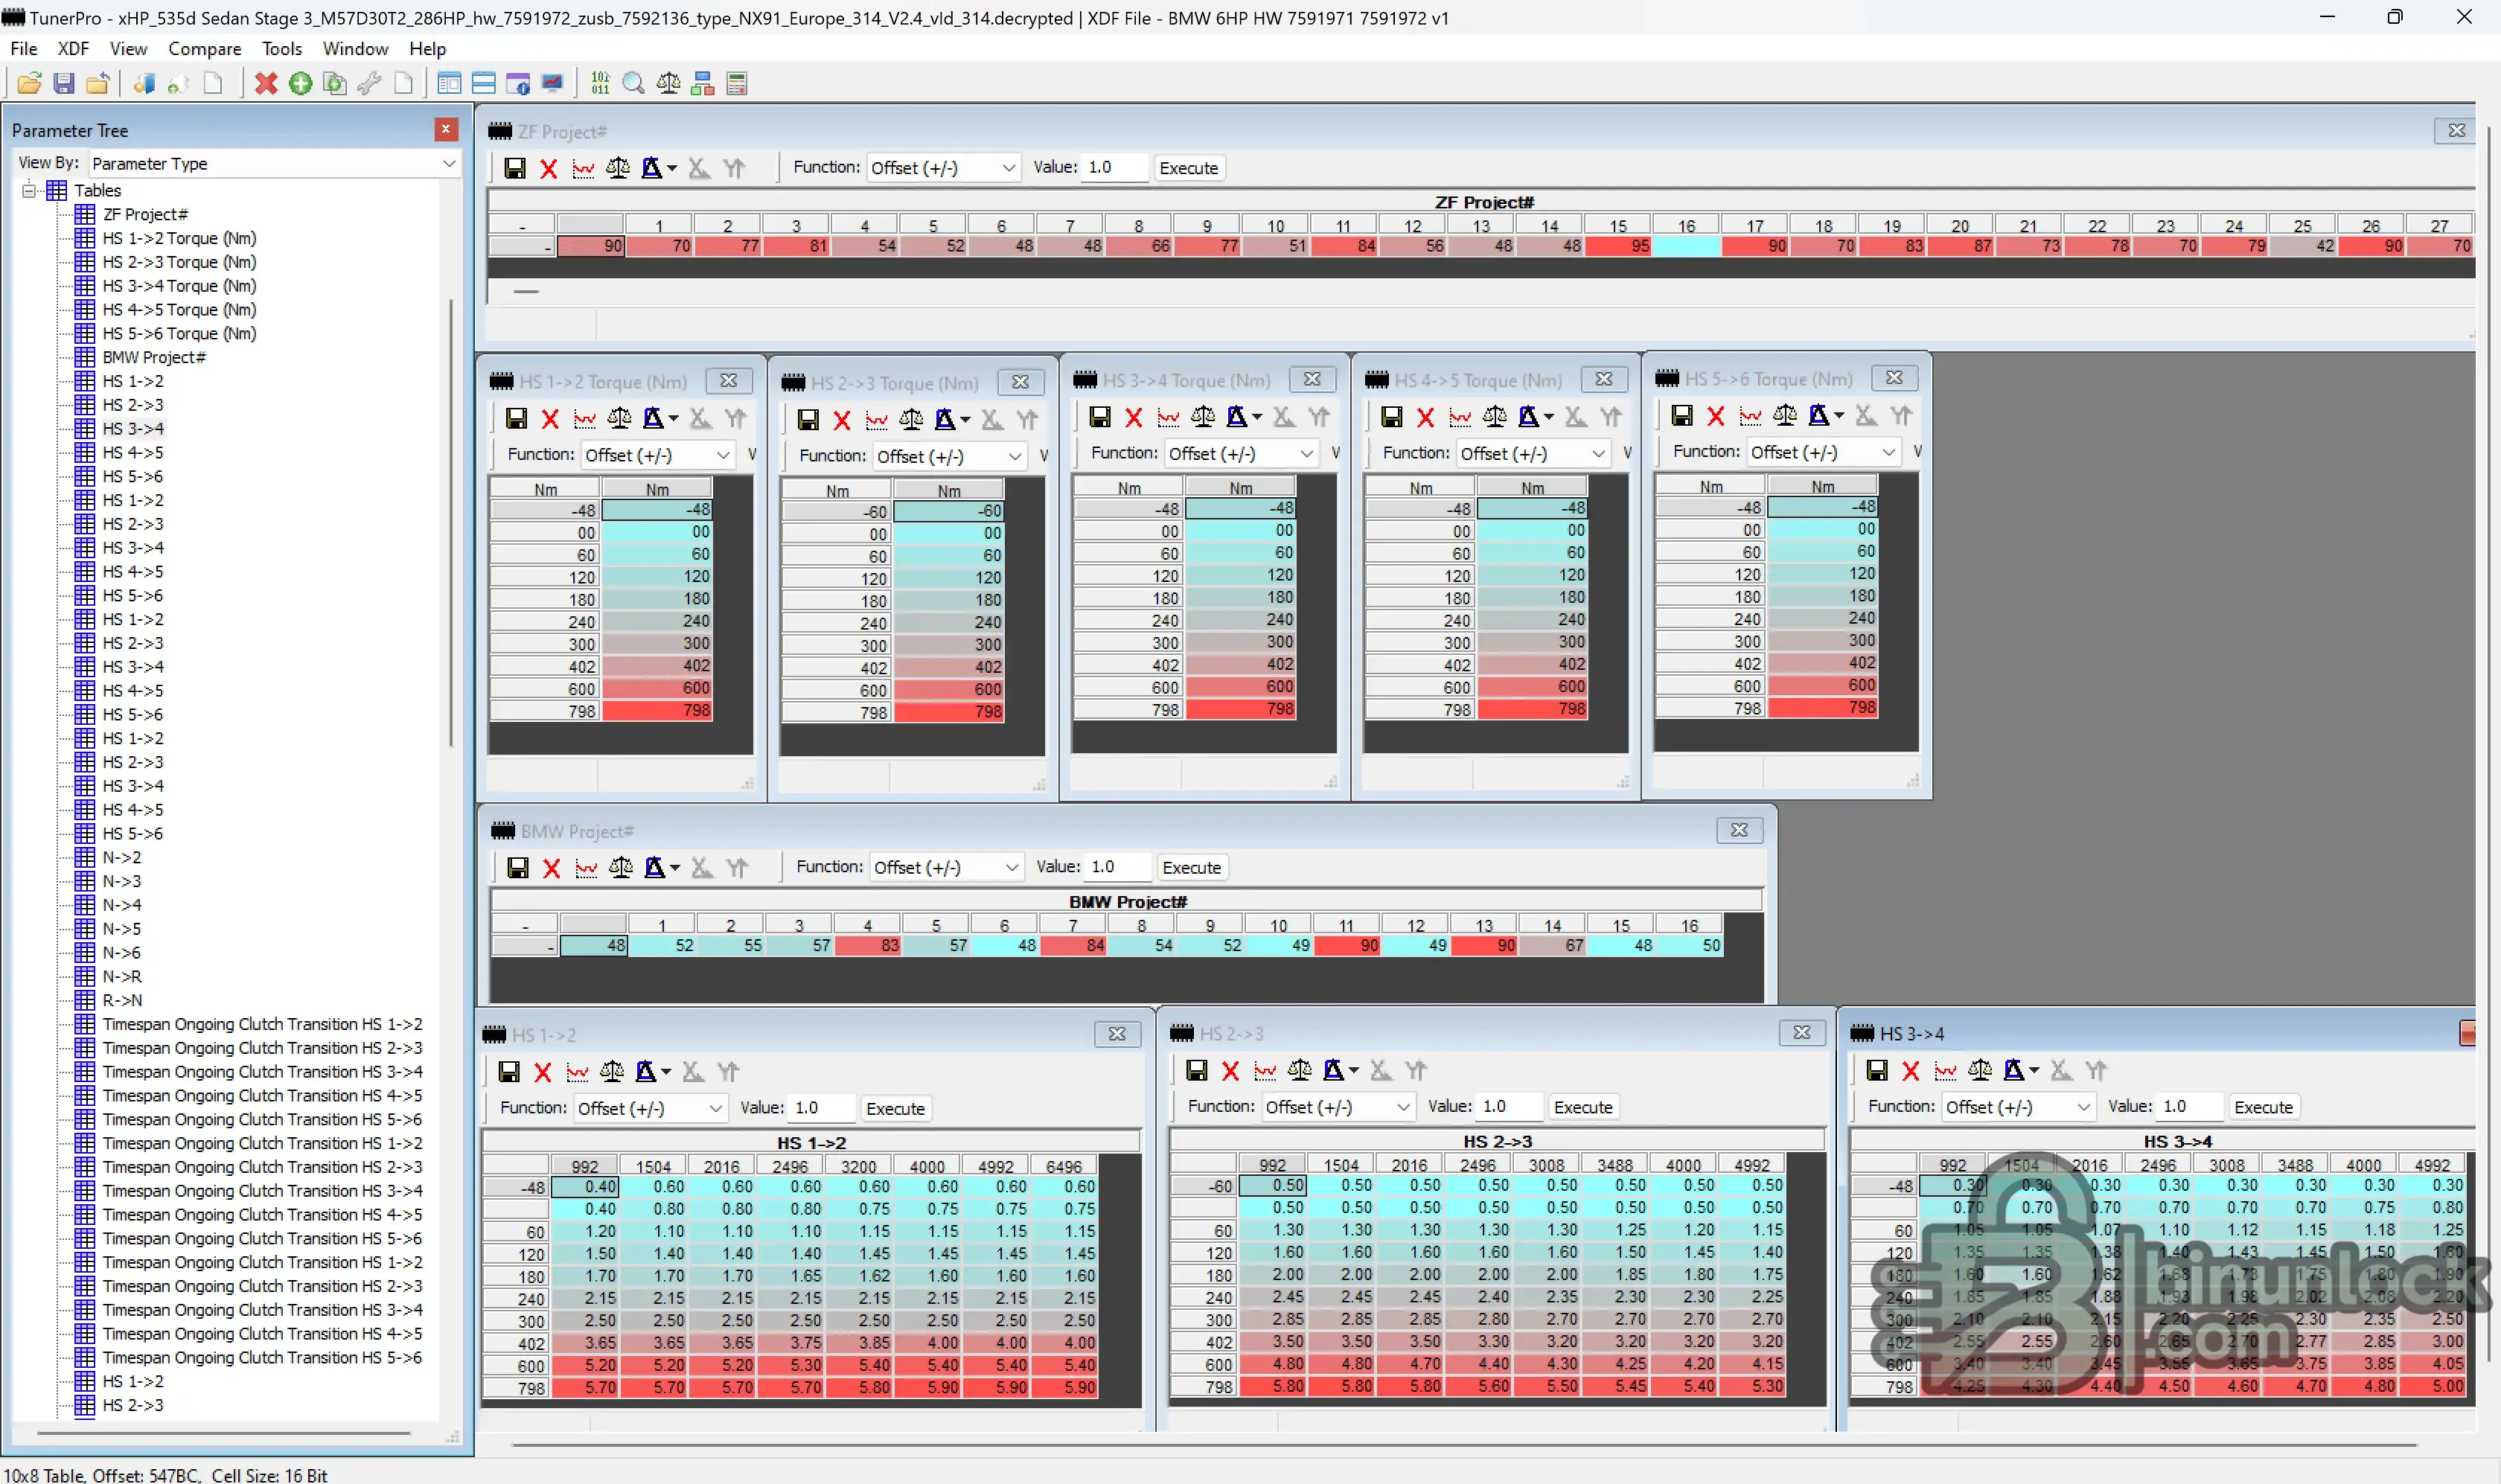Select N->R table in Parameter Tree
The height and width of the screenshot is (1484, 2501).
122,976
